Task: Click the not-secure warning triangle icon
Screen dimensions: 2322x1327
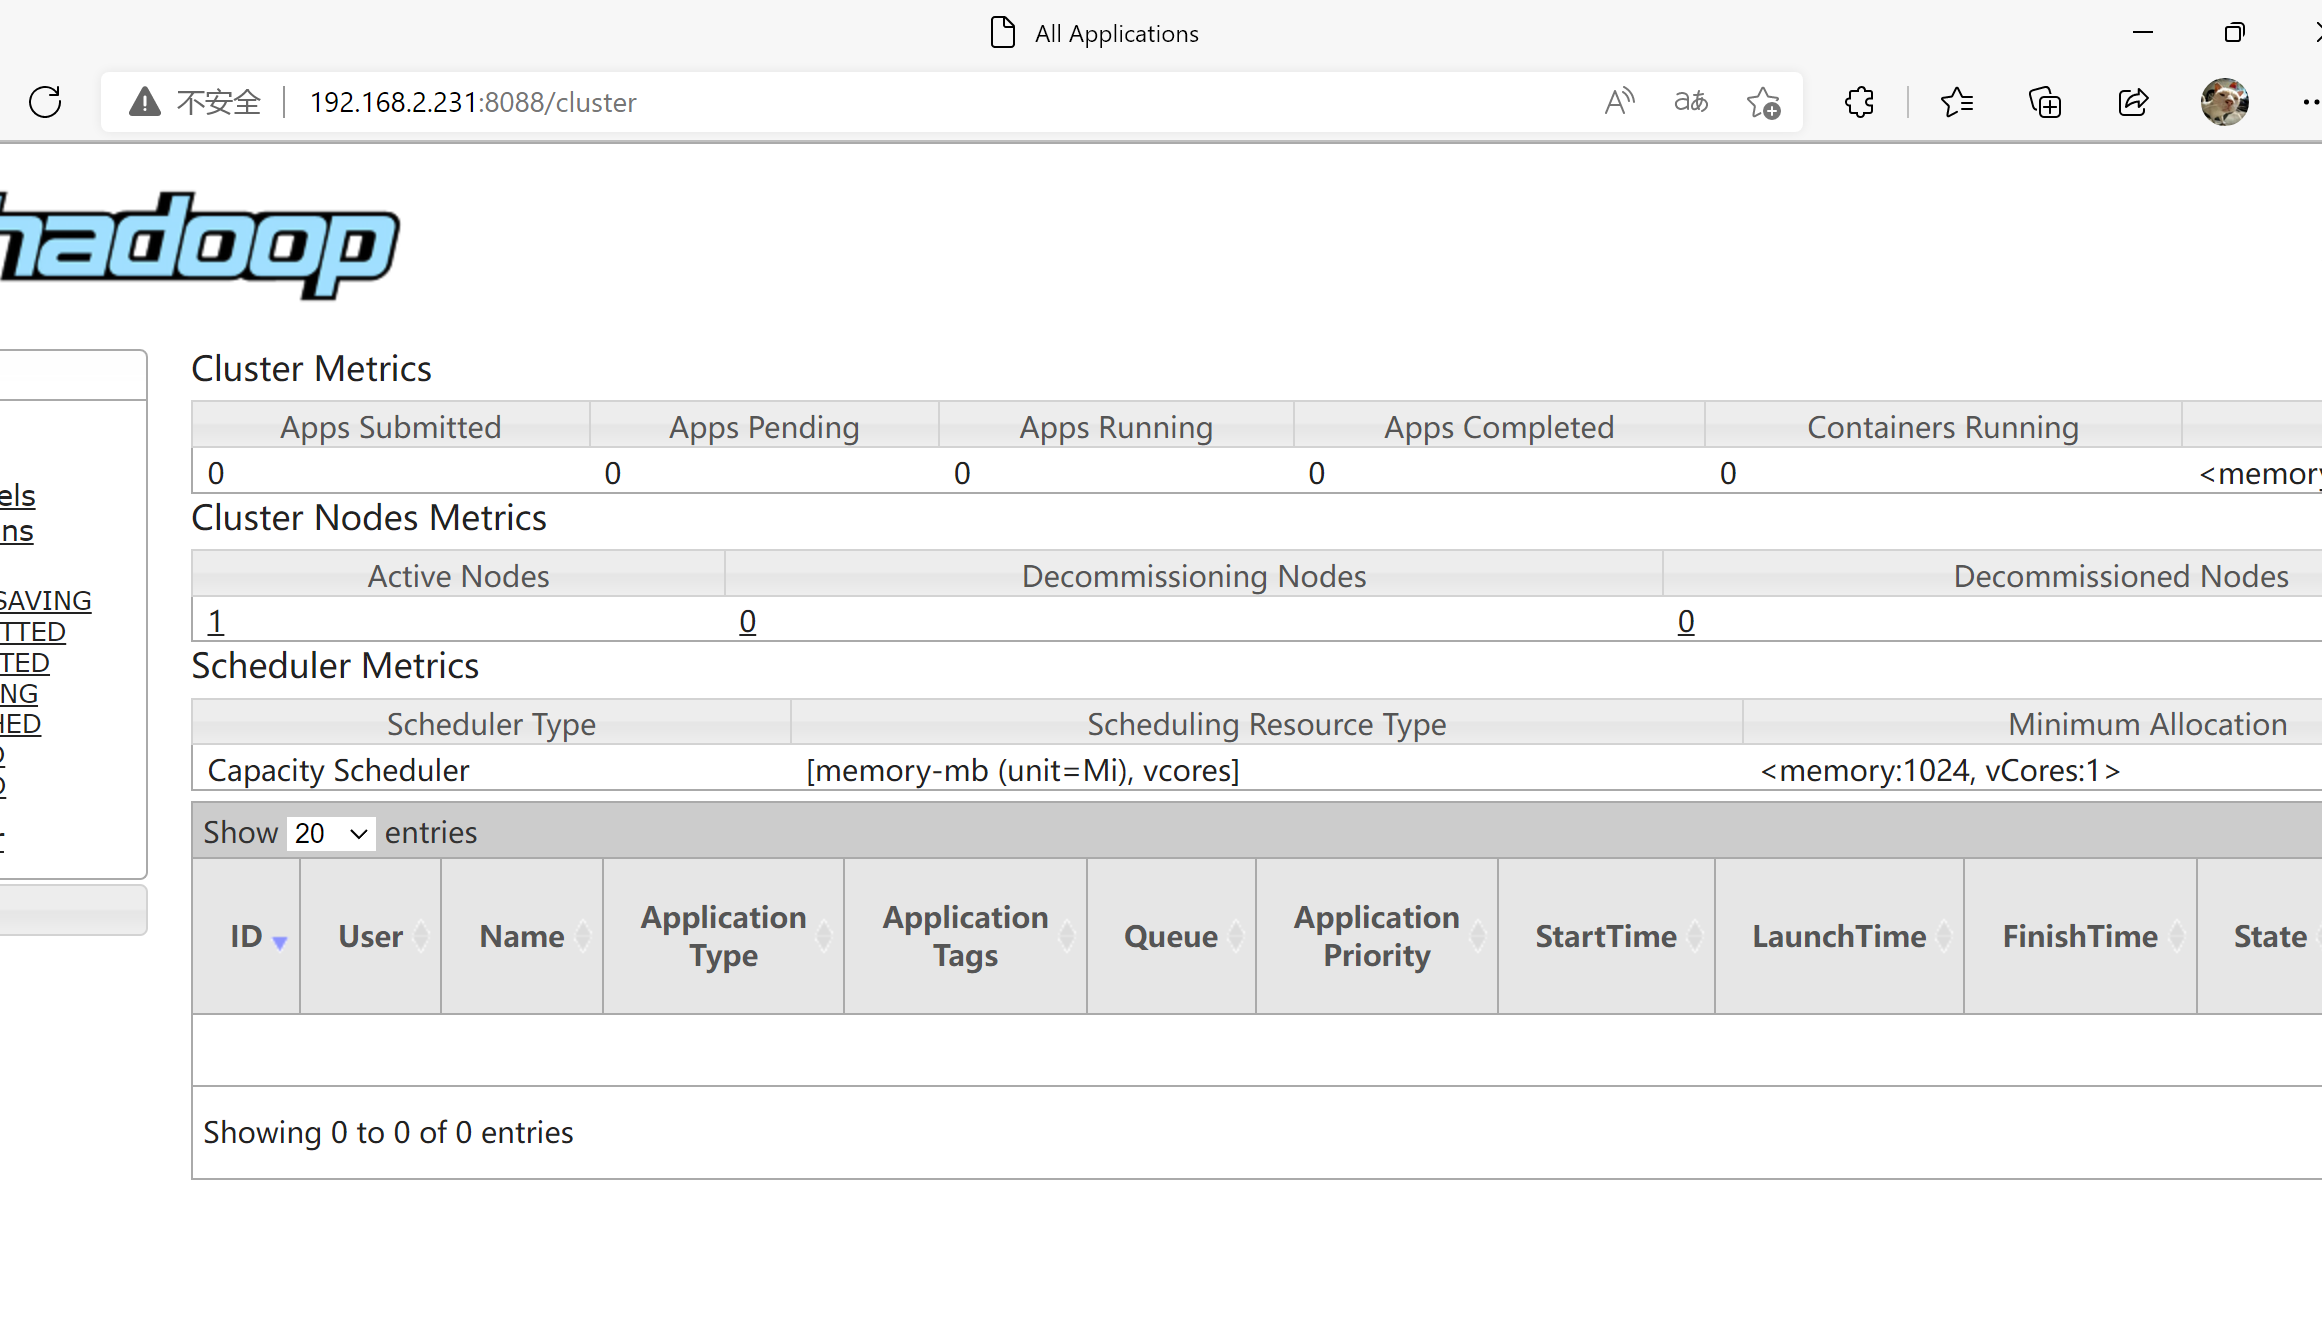Action: pyautogui.click(x=145, y=102)
